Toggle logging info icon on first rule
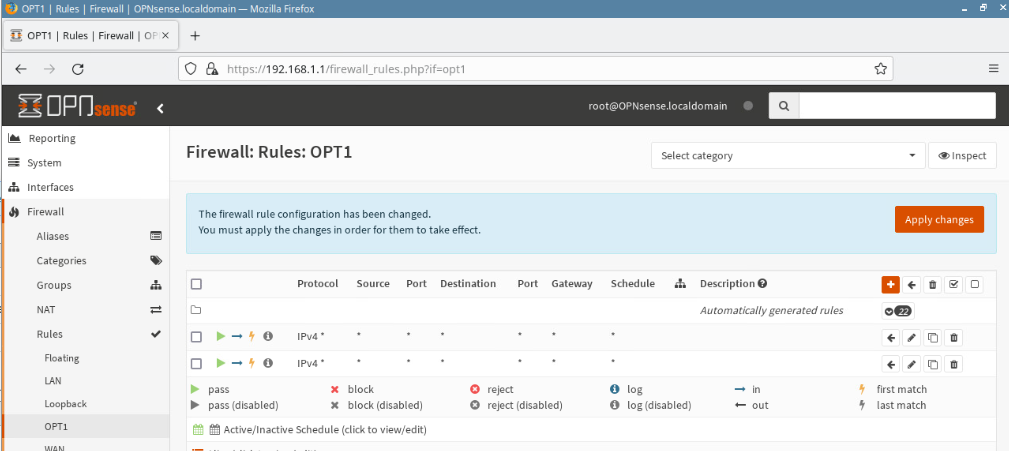This screenshot has height=451, width=1009. [268, 337]
